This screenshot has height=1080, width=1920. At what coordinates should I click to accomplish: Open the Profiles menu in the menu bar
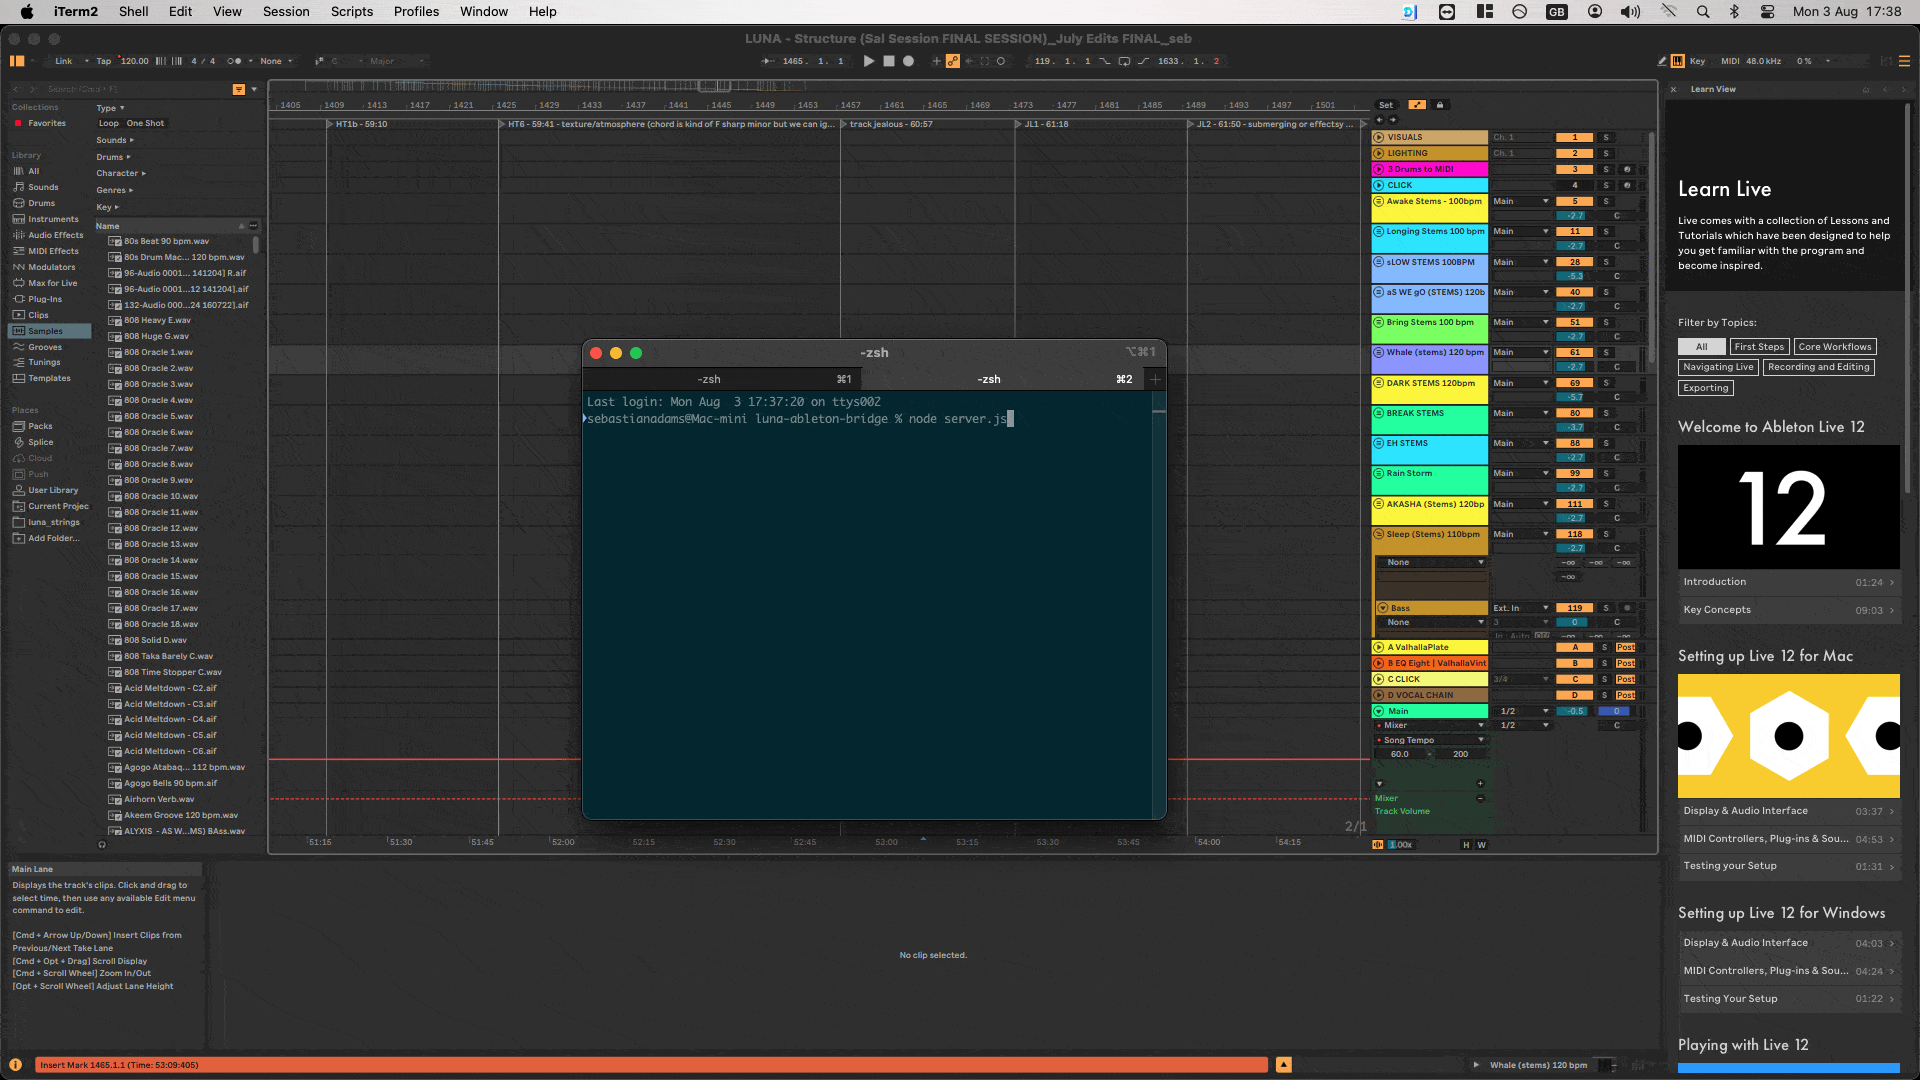416,12
